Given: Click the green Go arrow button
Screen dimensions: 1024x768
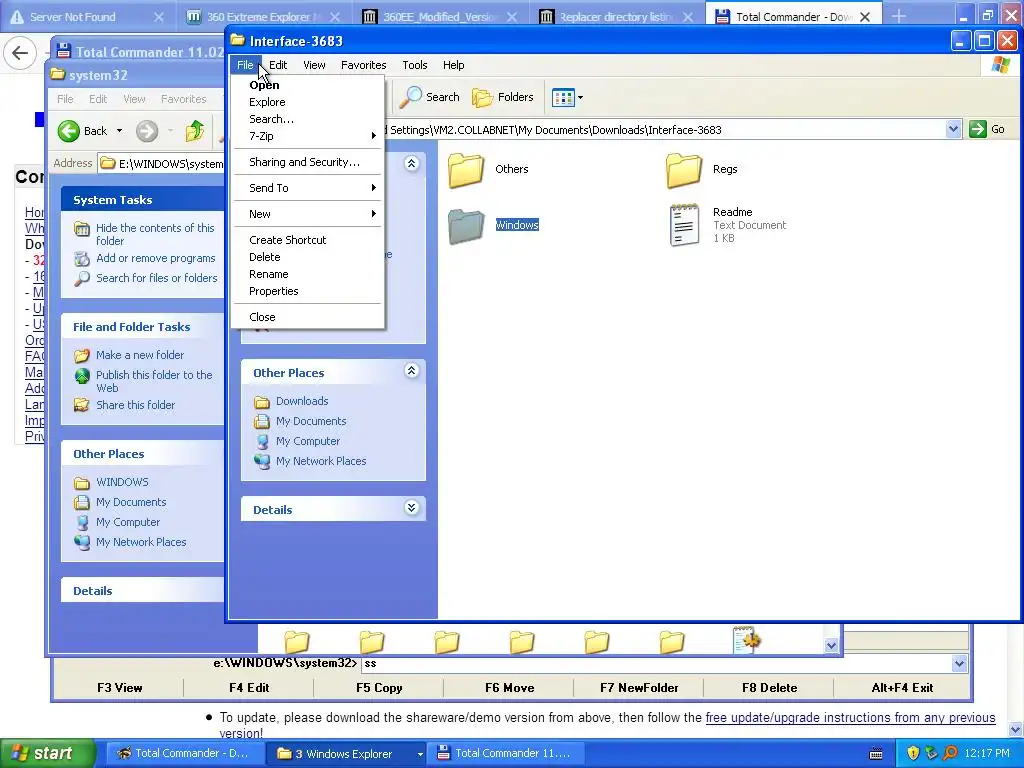Looking at the screenshot, I should (x=978, y=129).
